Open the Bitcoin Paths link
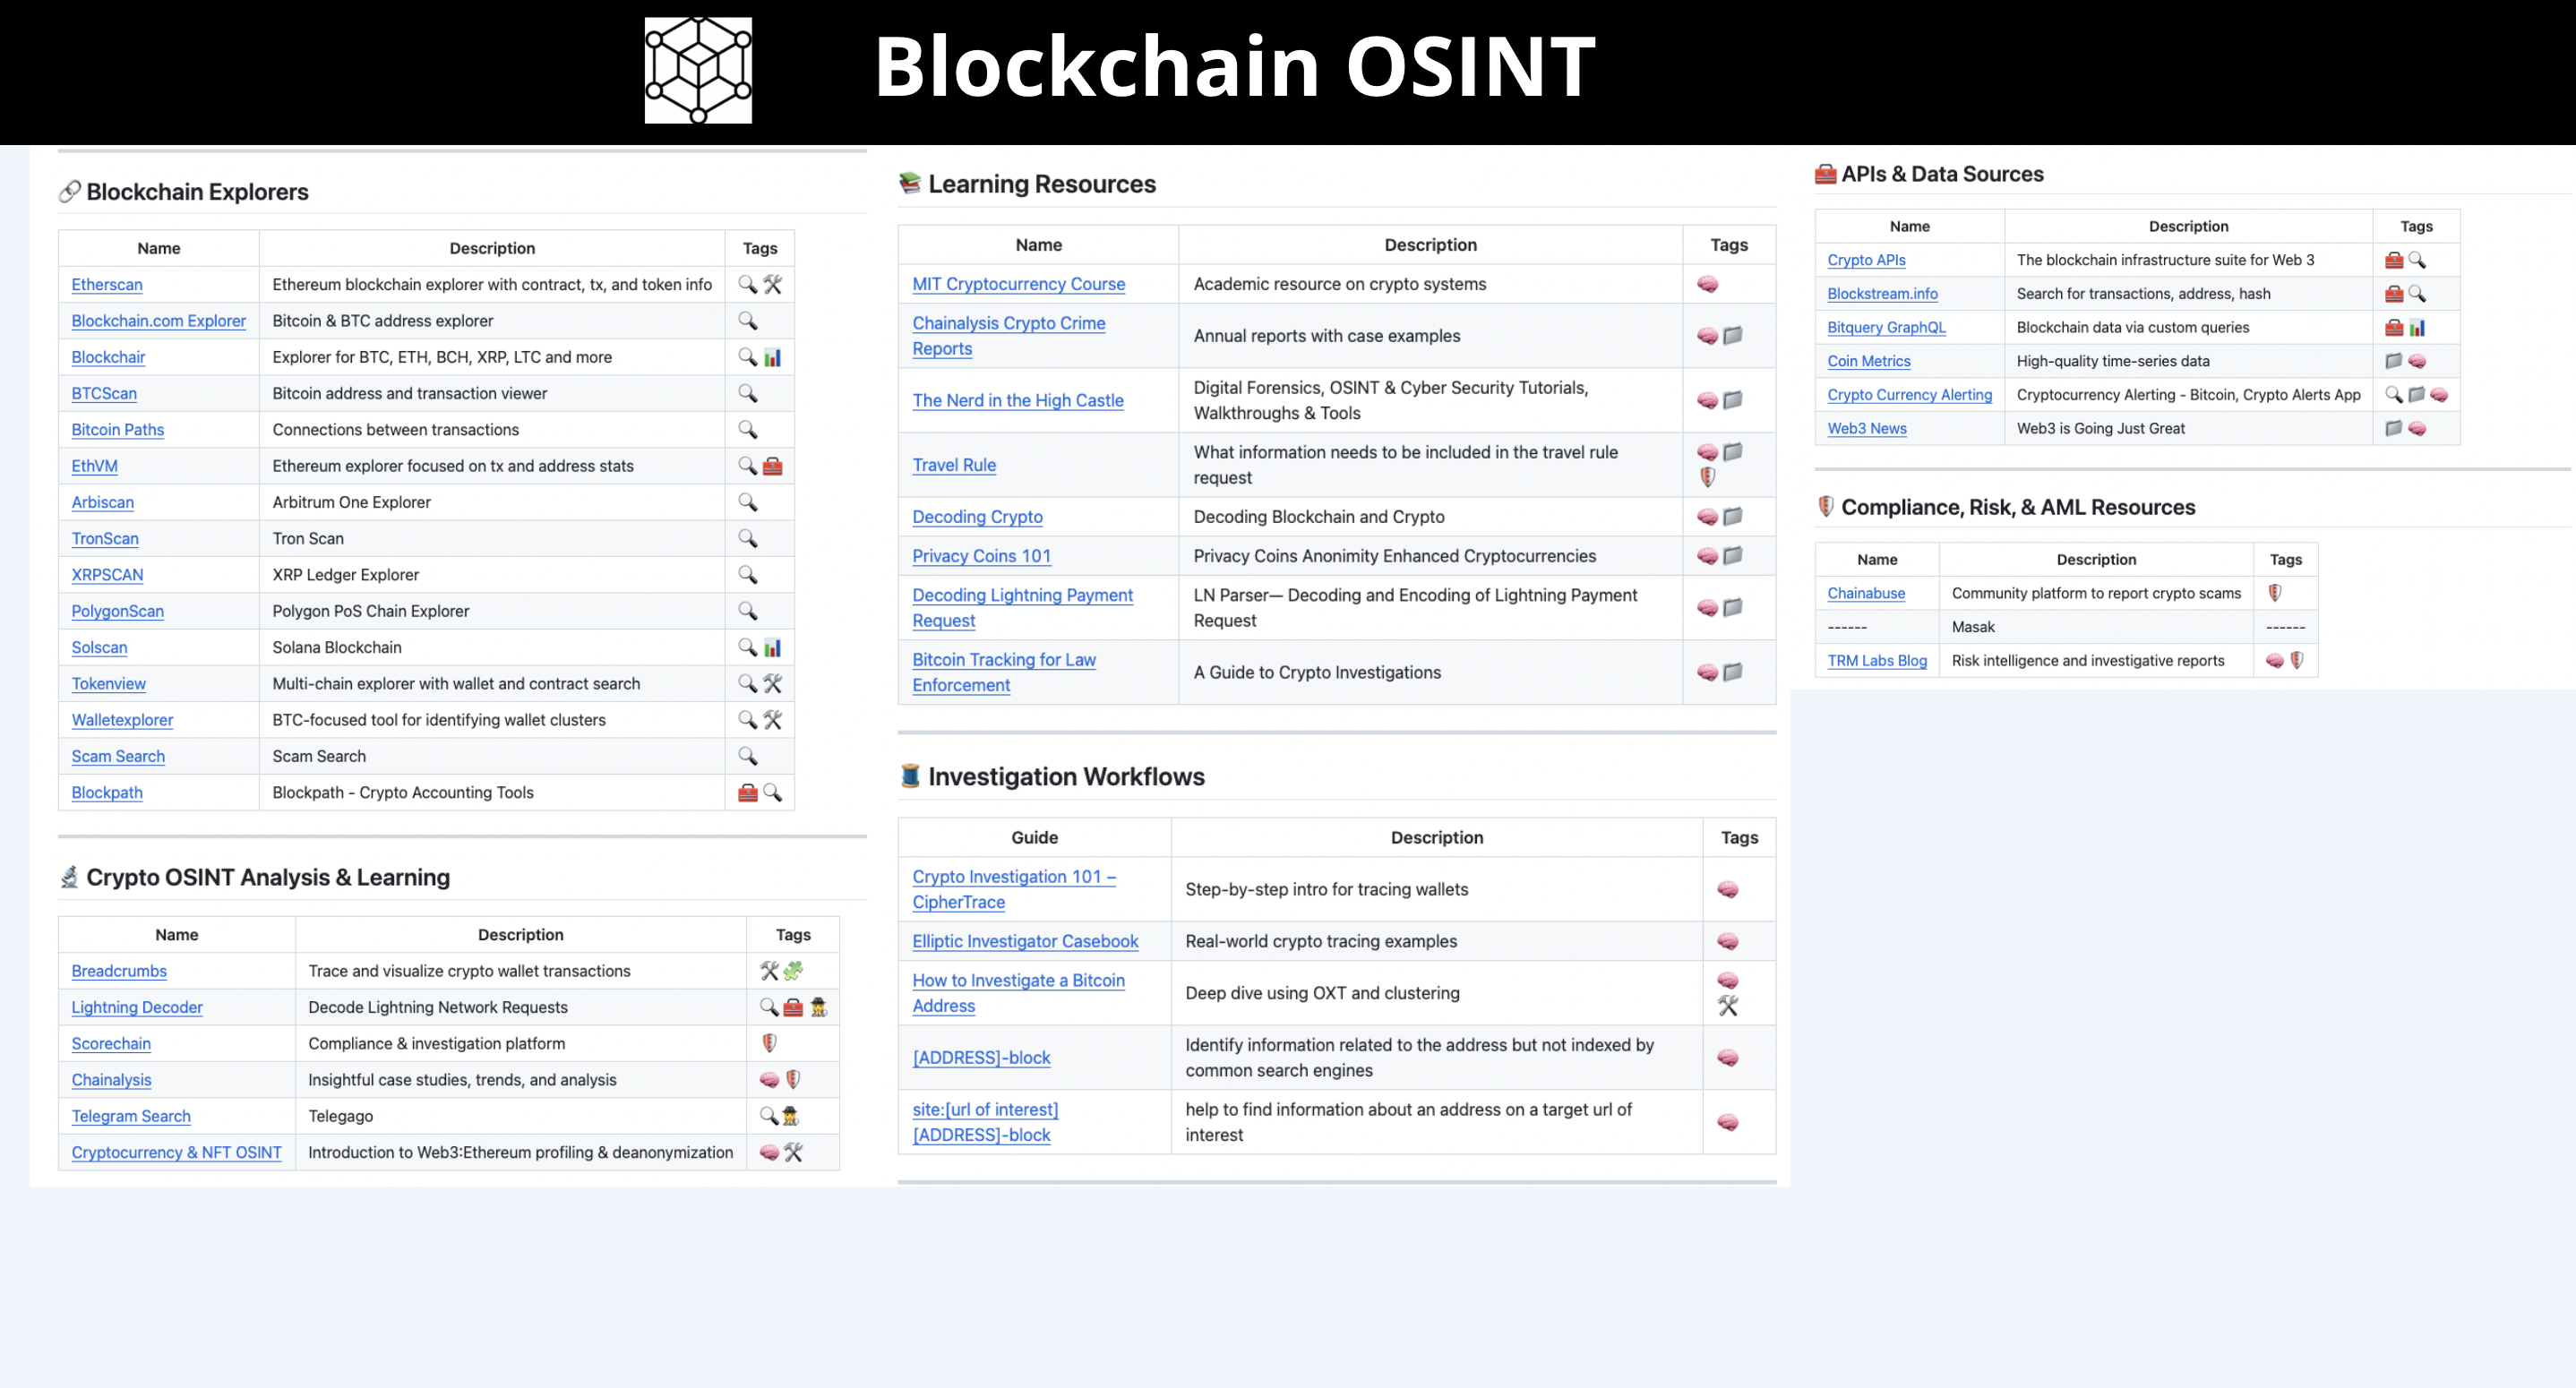 point(118,430)
